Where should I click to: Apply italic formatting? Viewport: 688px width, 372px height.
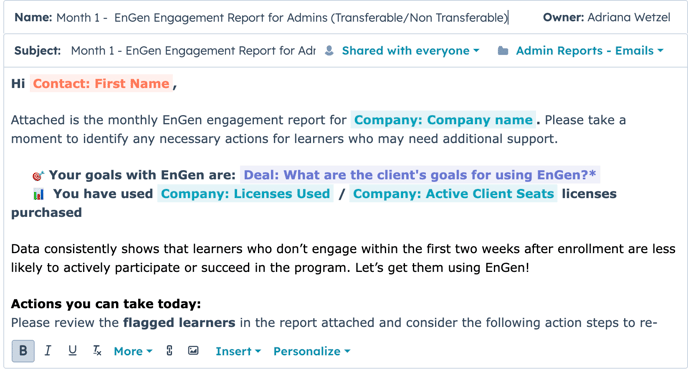pos(48,351)
